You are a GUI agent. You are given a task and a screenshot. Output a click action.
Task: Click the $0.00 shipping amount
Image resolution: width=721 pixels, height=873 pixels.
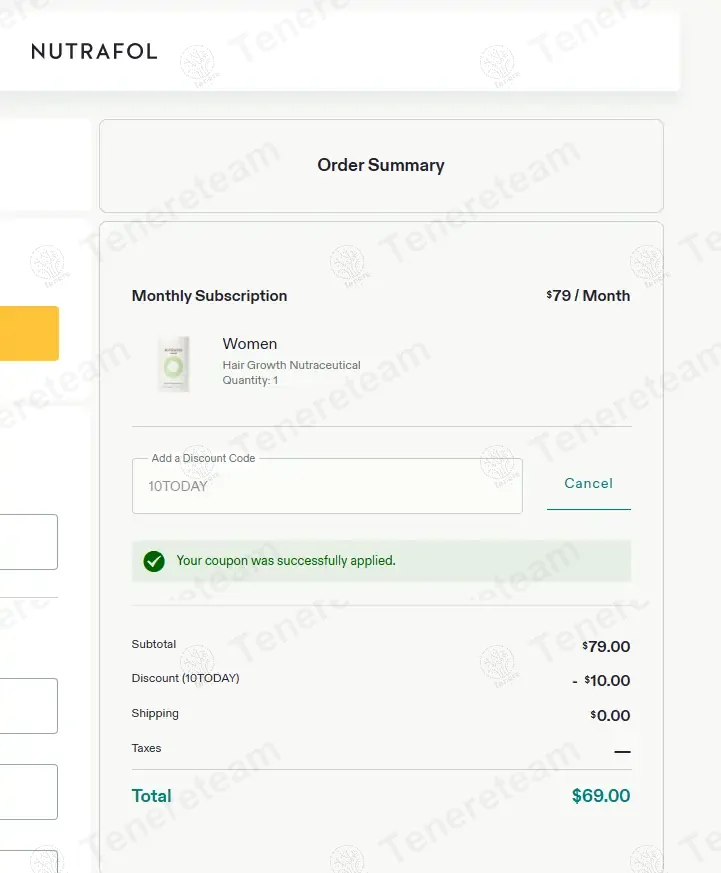[x=610, y=716]
